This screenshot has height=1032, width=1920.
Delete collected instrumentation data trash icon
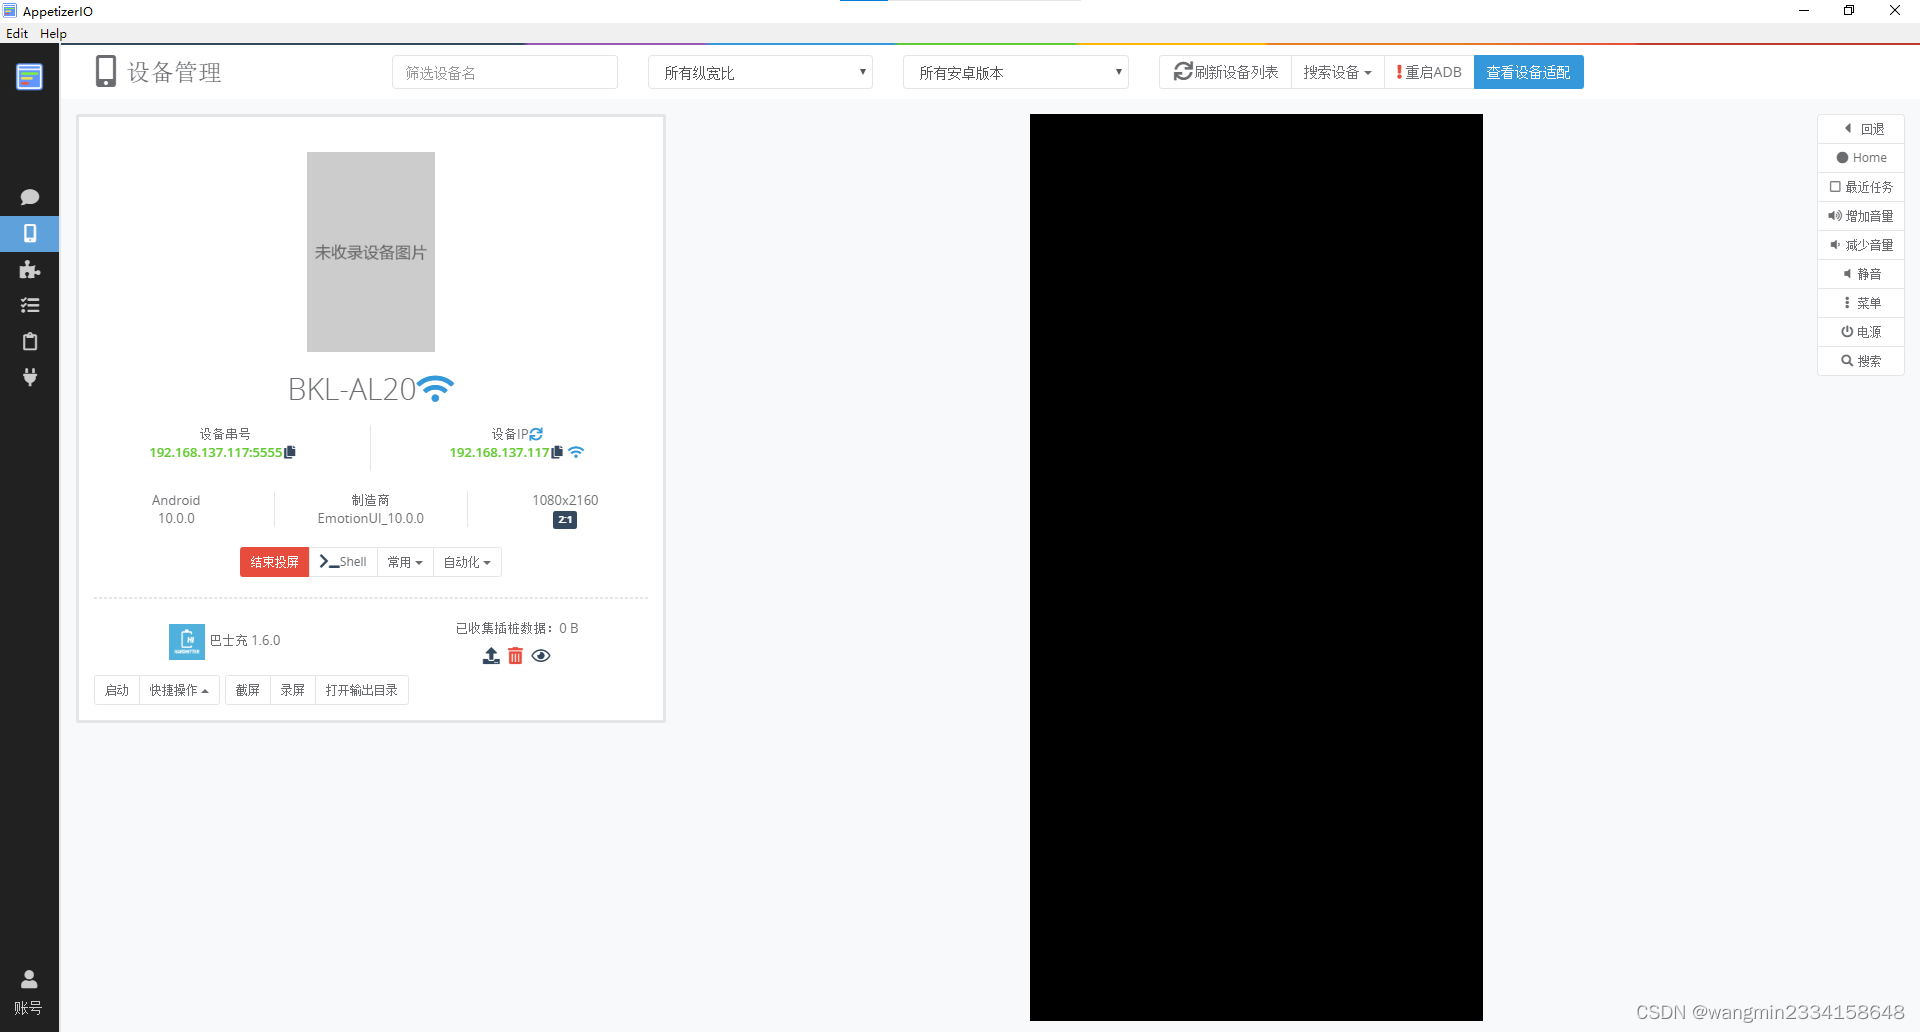click(x=515, y=656)
